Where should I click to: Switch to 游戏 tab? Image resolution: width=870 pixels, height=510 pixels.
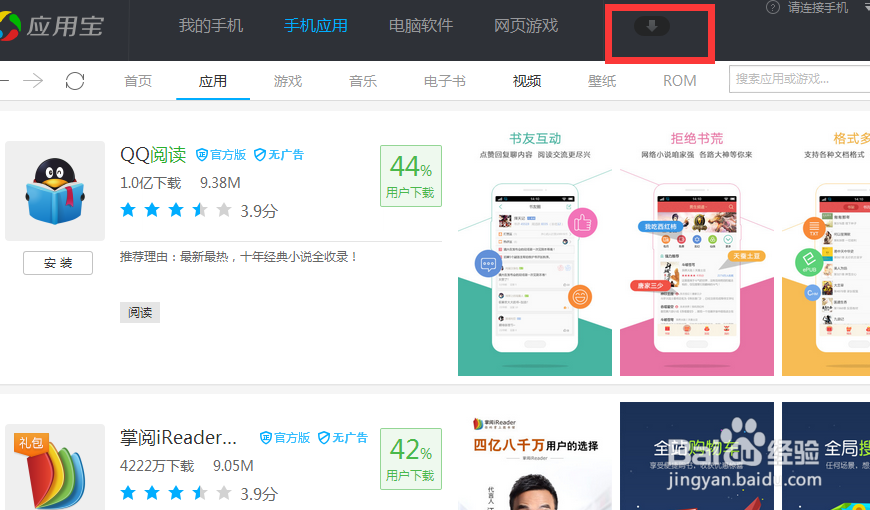point(288,81)
